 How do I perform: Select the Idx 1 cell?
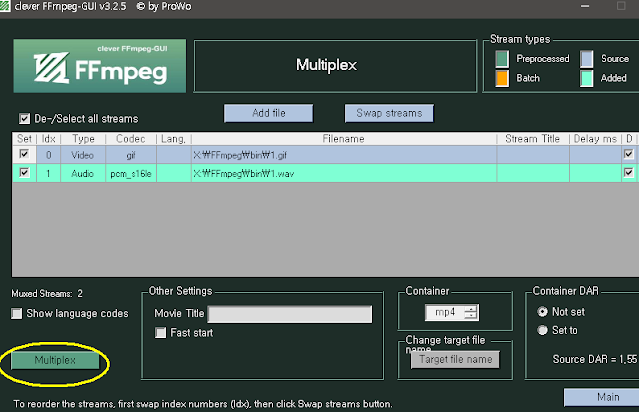(x=48, y=173)
